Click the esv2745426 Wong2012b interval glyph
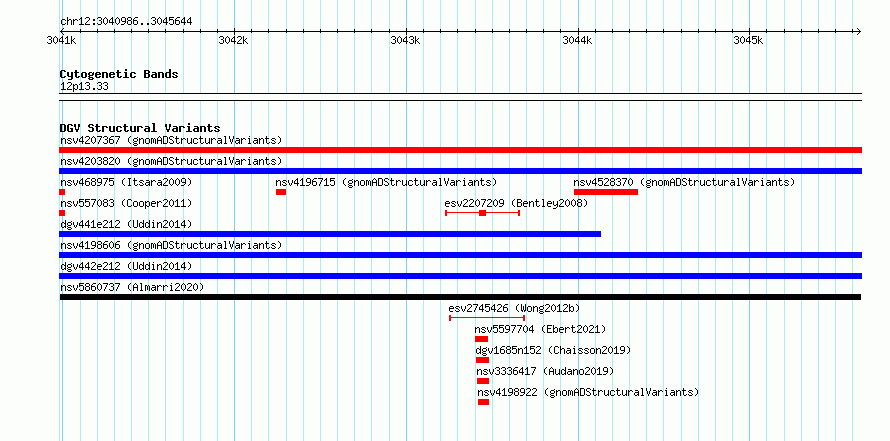Screen dimensions: 890x441 tap(486, 318)
